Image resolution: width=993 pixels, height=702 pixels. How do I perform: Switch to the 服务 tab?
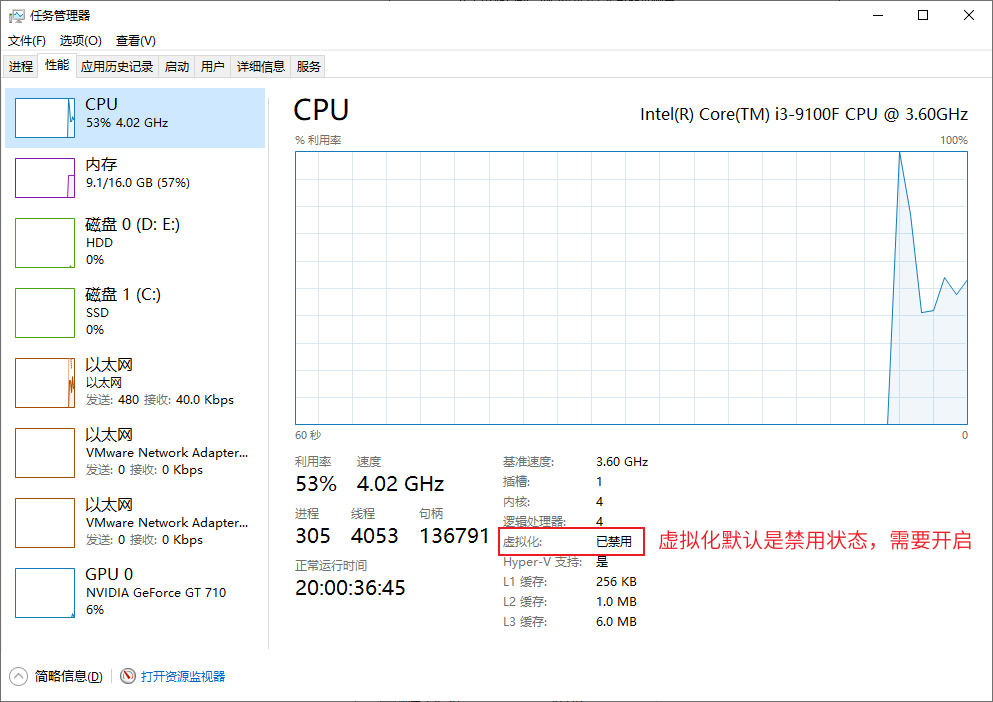(309, 67)
